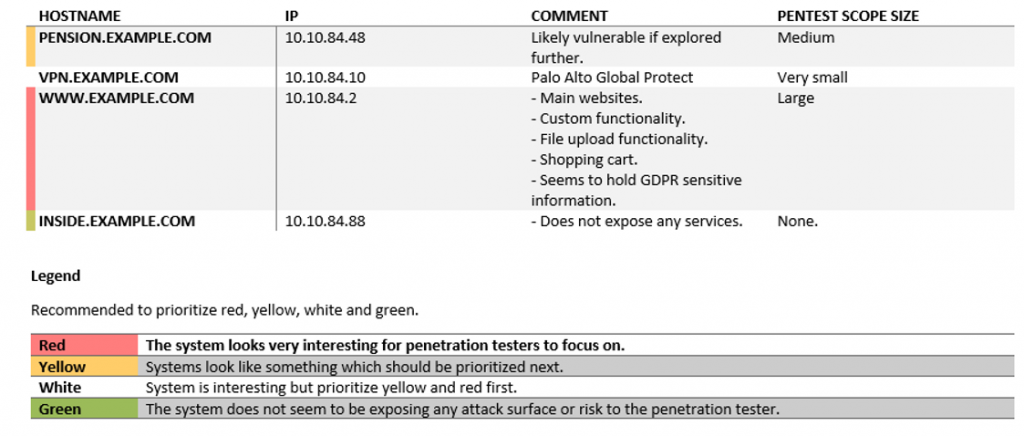Viewport: 1024px width, 436px height.
Task: Click the Green legend color cell
Action: click(x=84, y=409)
